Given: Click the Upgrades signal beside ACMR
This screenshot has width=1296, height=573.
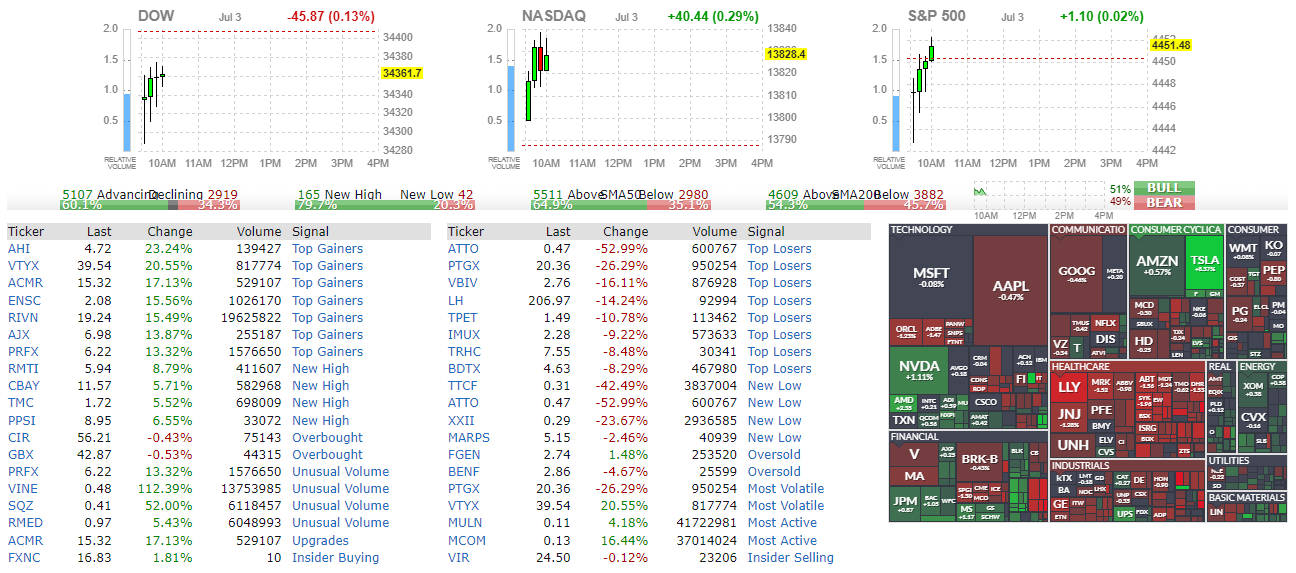Looking at the screenshot, I should coord(320,540).
